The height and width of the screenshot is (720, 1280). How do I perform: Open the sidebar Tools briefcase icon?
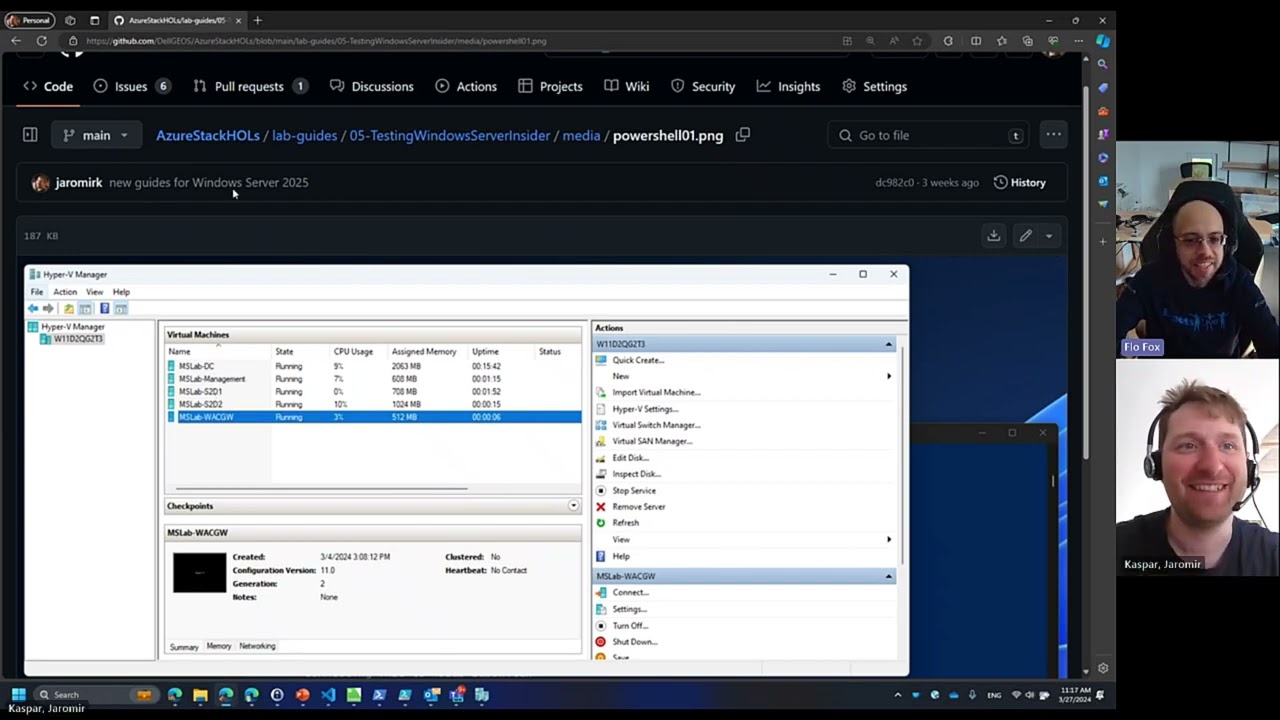pyautogui.click(x=1103, y=111)
